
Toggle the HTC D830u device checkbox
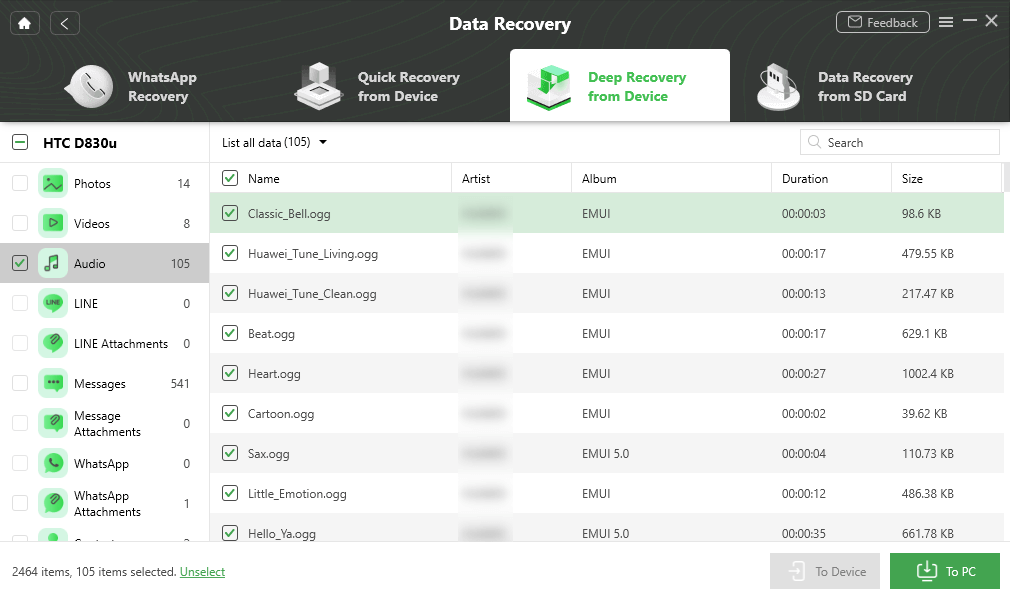[x=20, y=142]
